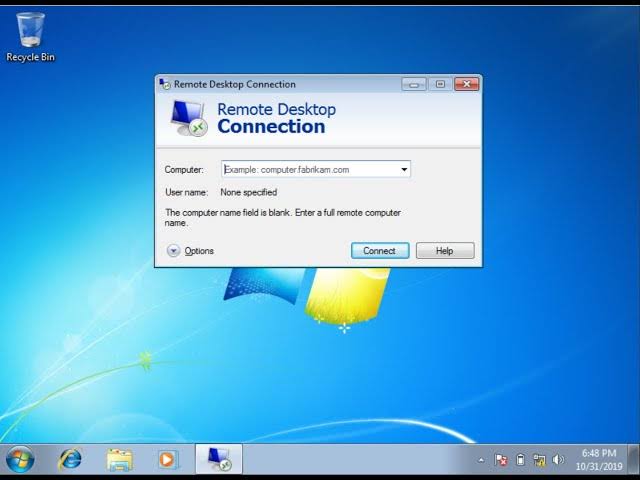Launch Internet Explorer from the taskbar
640x480 pixels.
click(70, 460)
